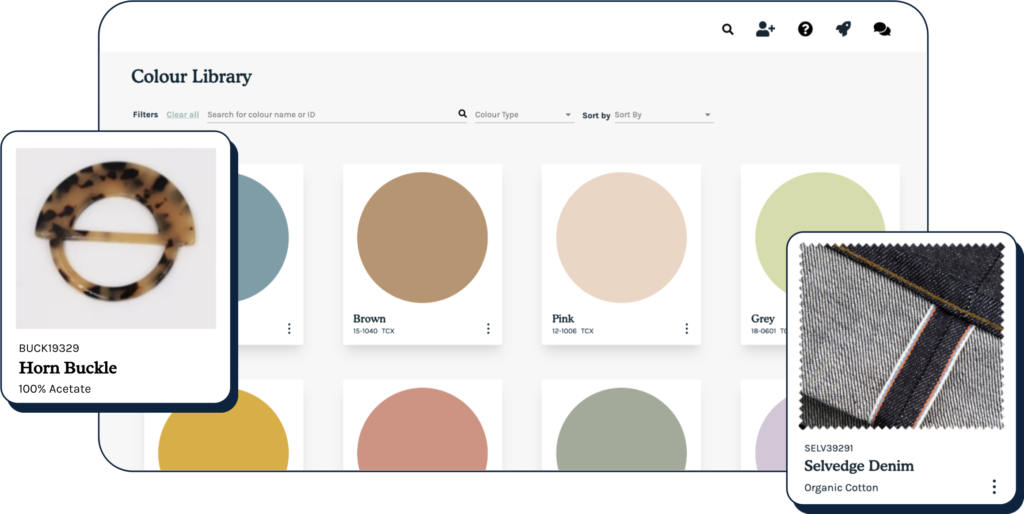Select the yellow colour swatch circle

223,431
